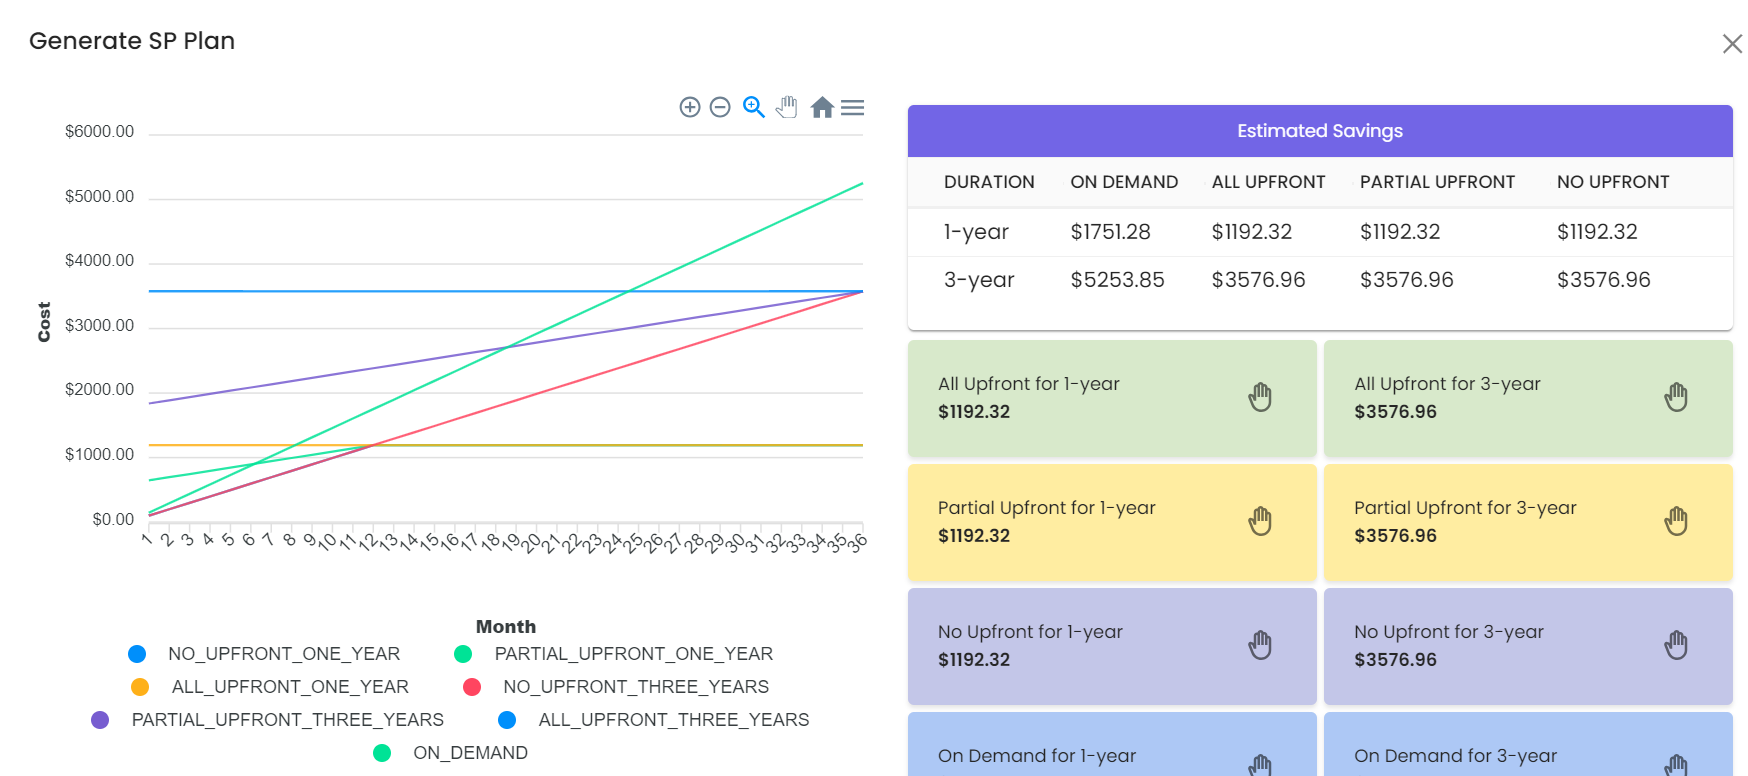Image resolution: width=1748 pixels, height=776 pixels.
Task: Click hand icon on All Upfront 3-year card
Action: click(x=1676, y=397)
